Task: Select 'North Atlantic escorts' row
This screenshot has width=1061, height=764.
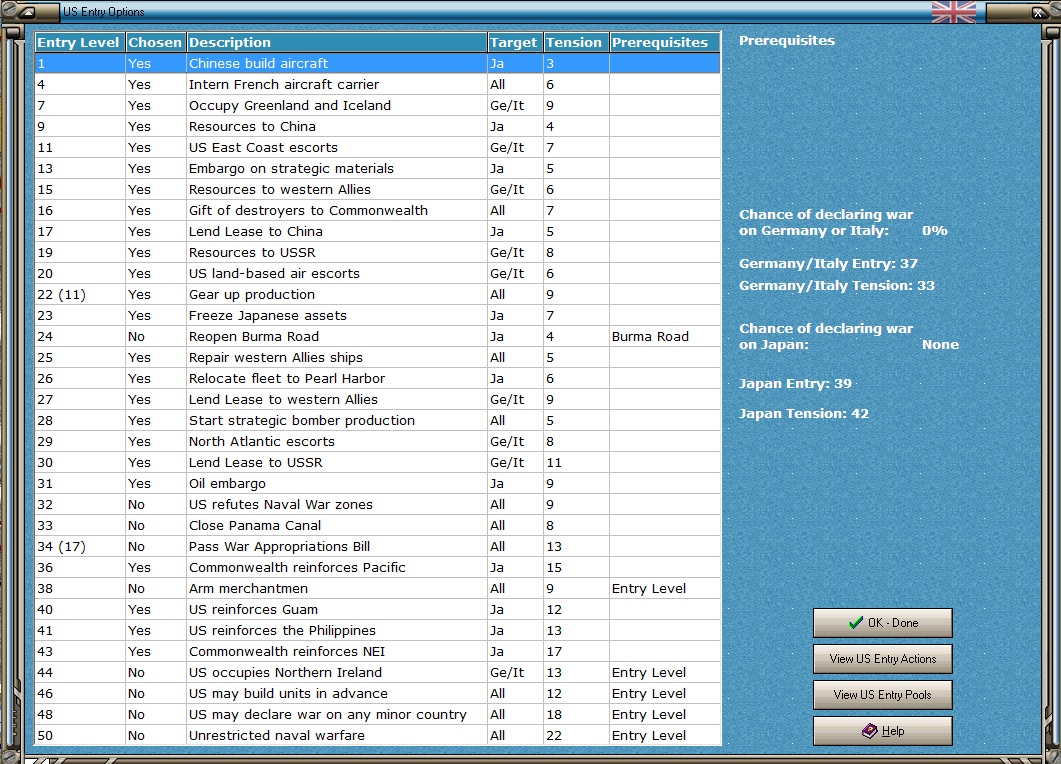Action: coord(378,441)
